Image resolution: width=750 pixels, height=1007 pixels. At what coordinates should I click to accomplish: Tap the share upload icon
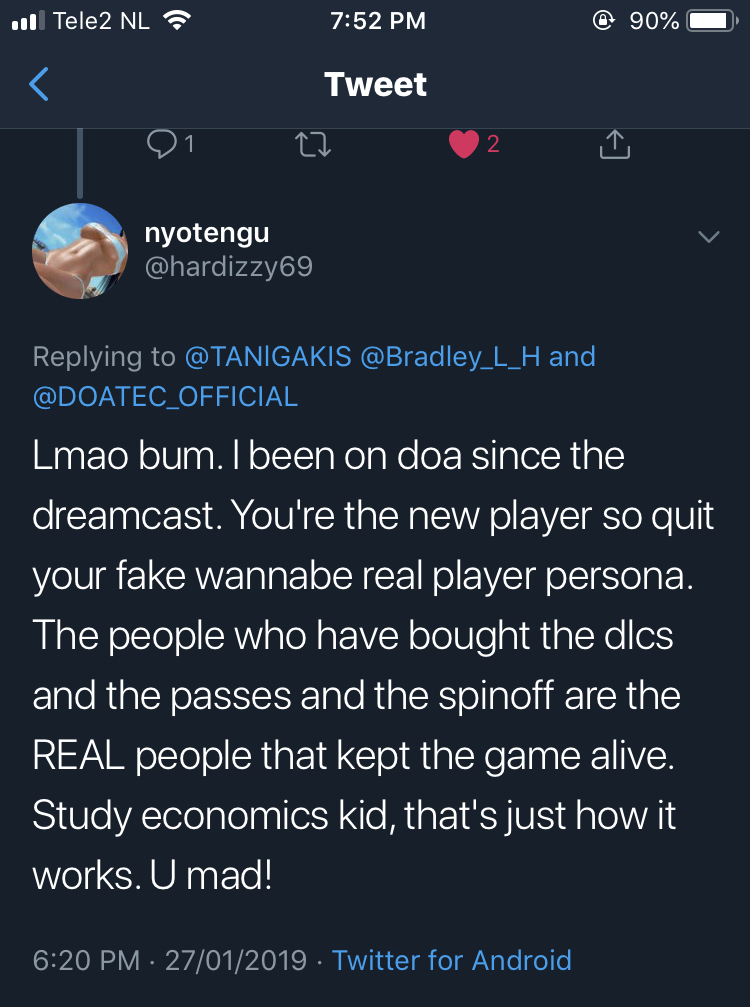pyautogui.click(x=614, y=145)
